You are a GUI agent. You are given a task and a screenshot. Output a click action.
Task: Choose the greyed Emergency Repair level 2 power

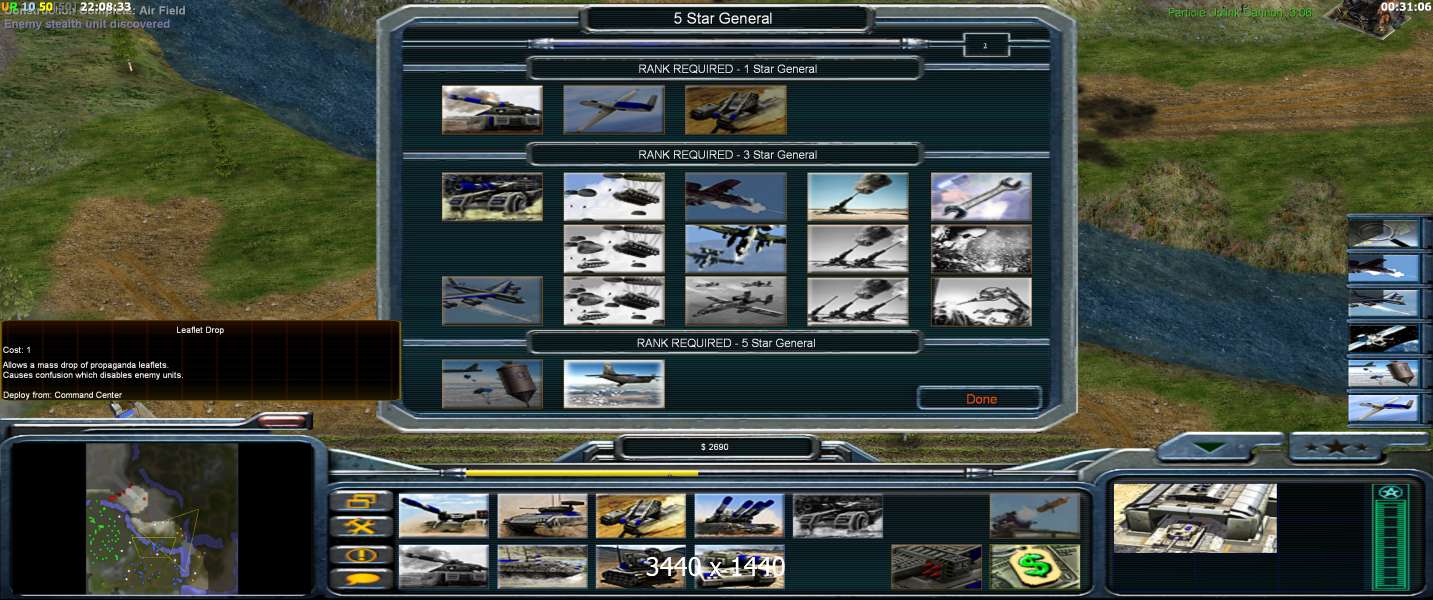[x=981, y=249]
